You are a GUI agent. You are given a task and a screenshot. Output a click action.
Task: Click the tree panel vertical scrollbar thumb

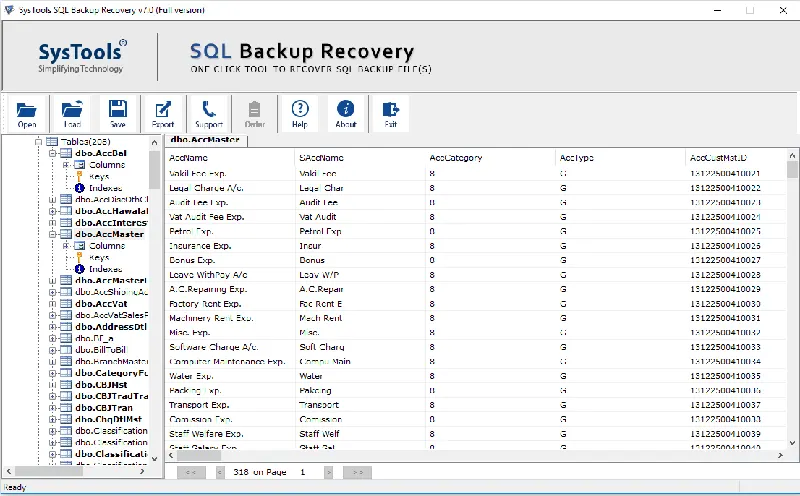tap(154, 169)
